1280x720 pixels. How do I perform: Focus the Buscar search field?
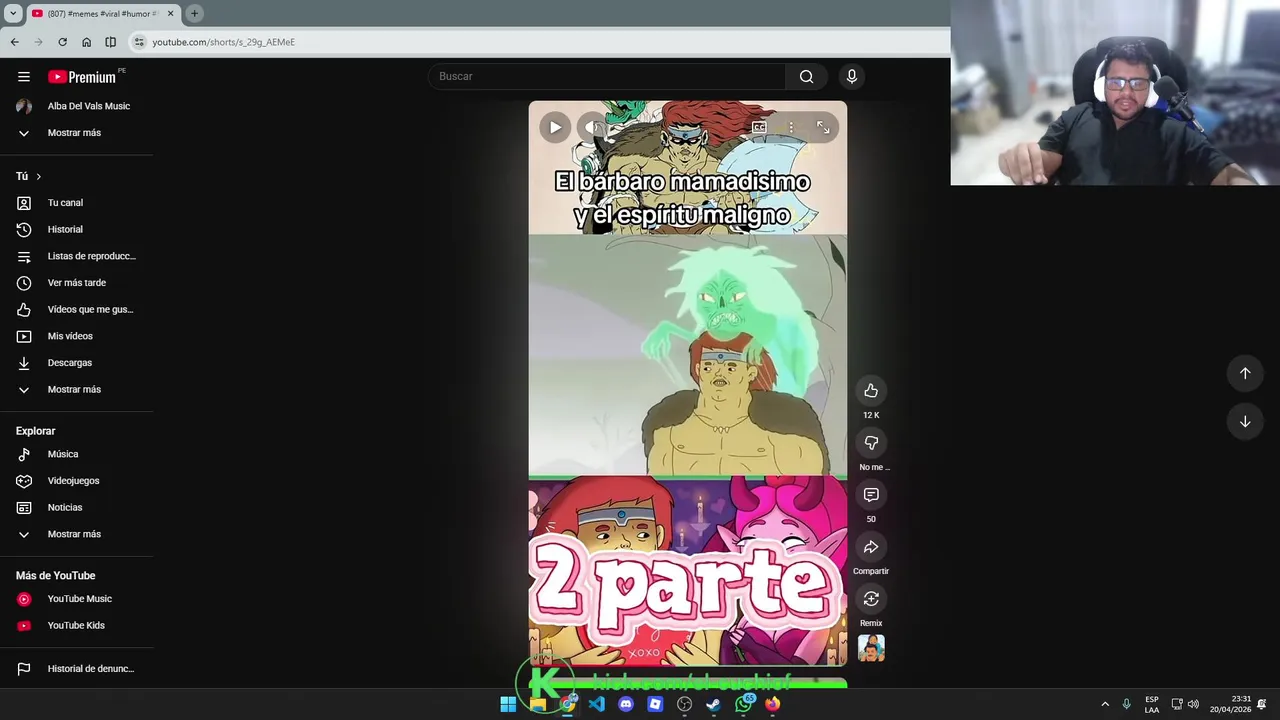click(x=607, y=76)
